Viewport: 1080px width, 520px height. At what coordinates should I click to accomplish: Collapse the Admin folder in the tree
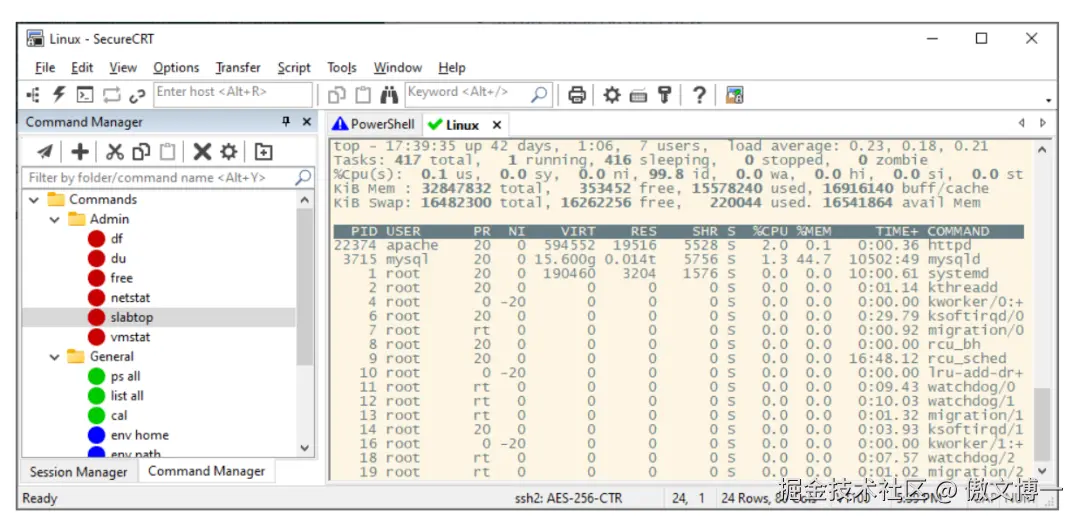[x=55, y=219]
